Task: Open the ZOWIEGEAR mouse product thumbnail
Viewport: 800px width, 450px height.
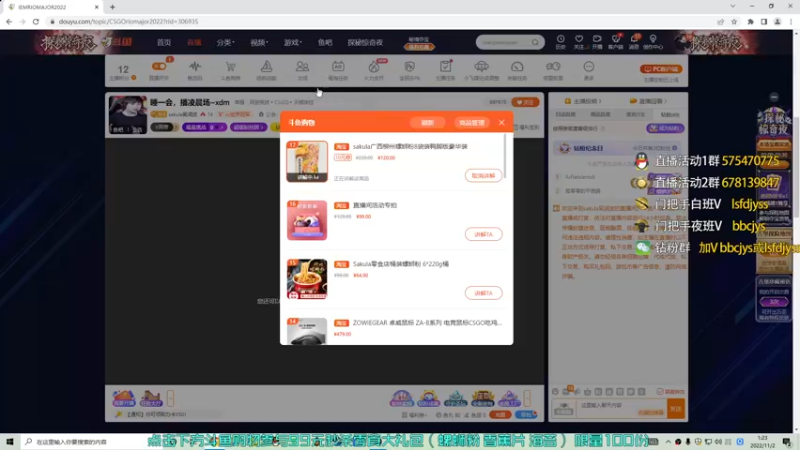Action: pyautogui.click(x=307, y=331)
